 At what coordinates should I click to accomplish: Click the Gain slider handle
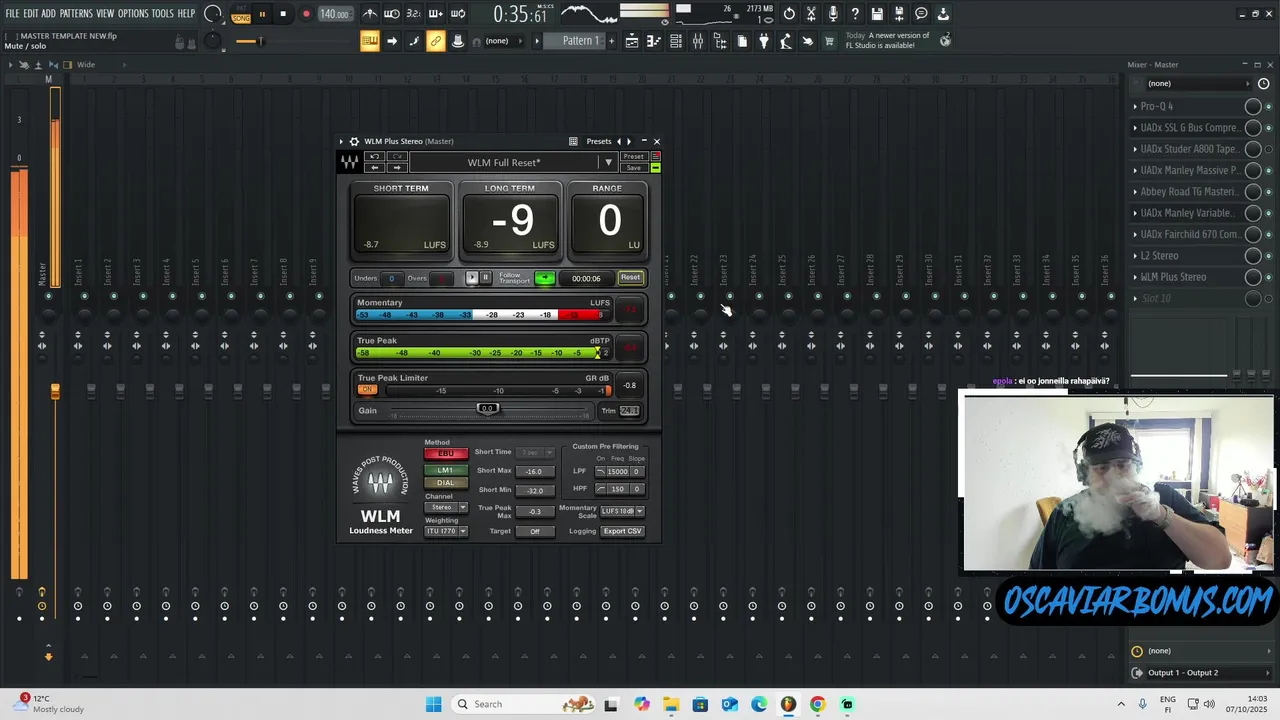pos(487,408)
